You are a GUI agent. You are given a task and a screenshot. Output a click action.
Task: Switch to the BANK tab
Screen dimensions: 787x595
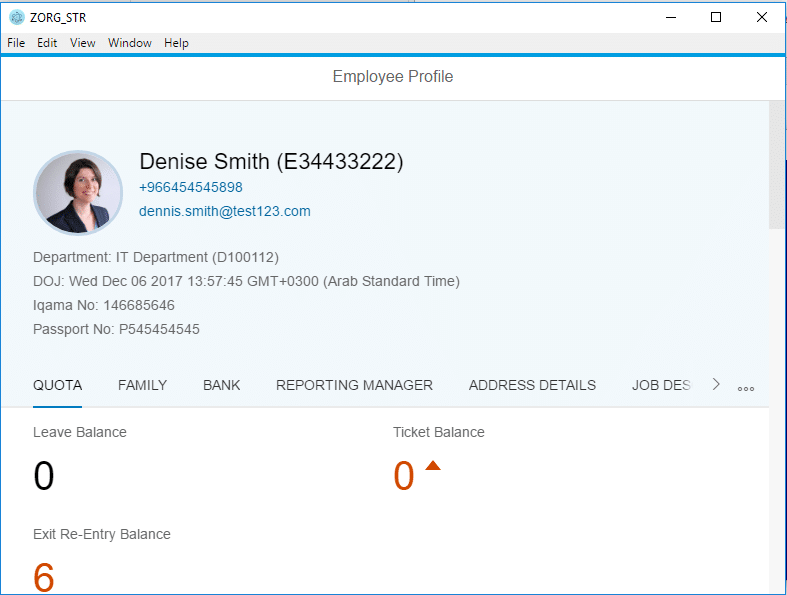point(222,385)
